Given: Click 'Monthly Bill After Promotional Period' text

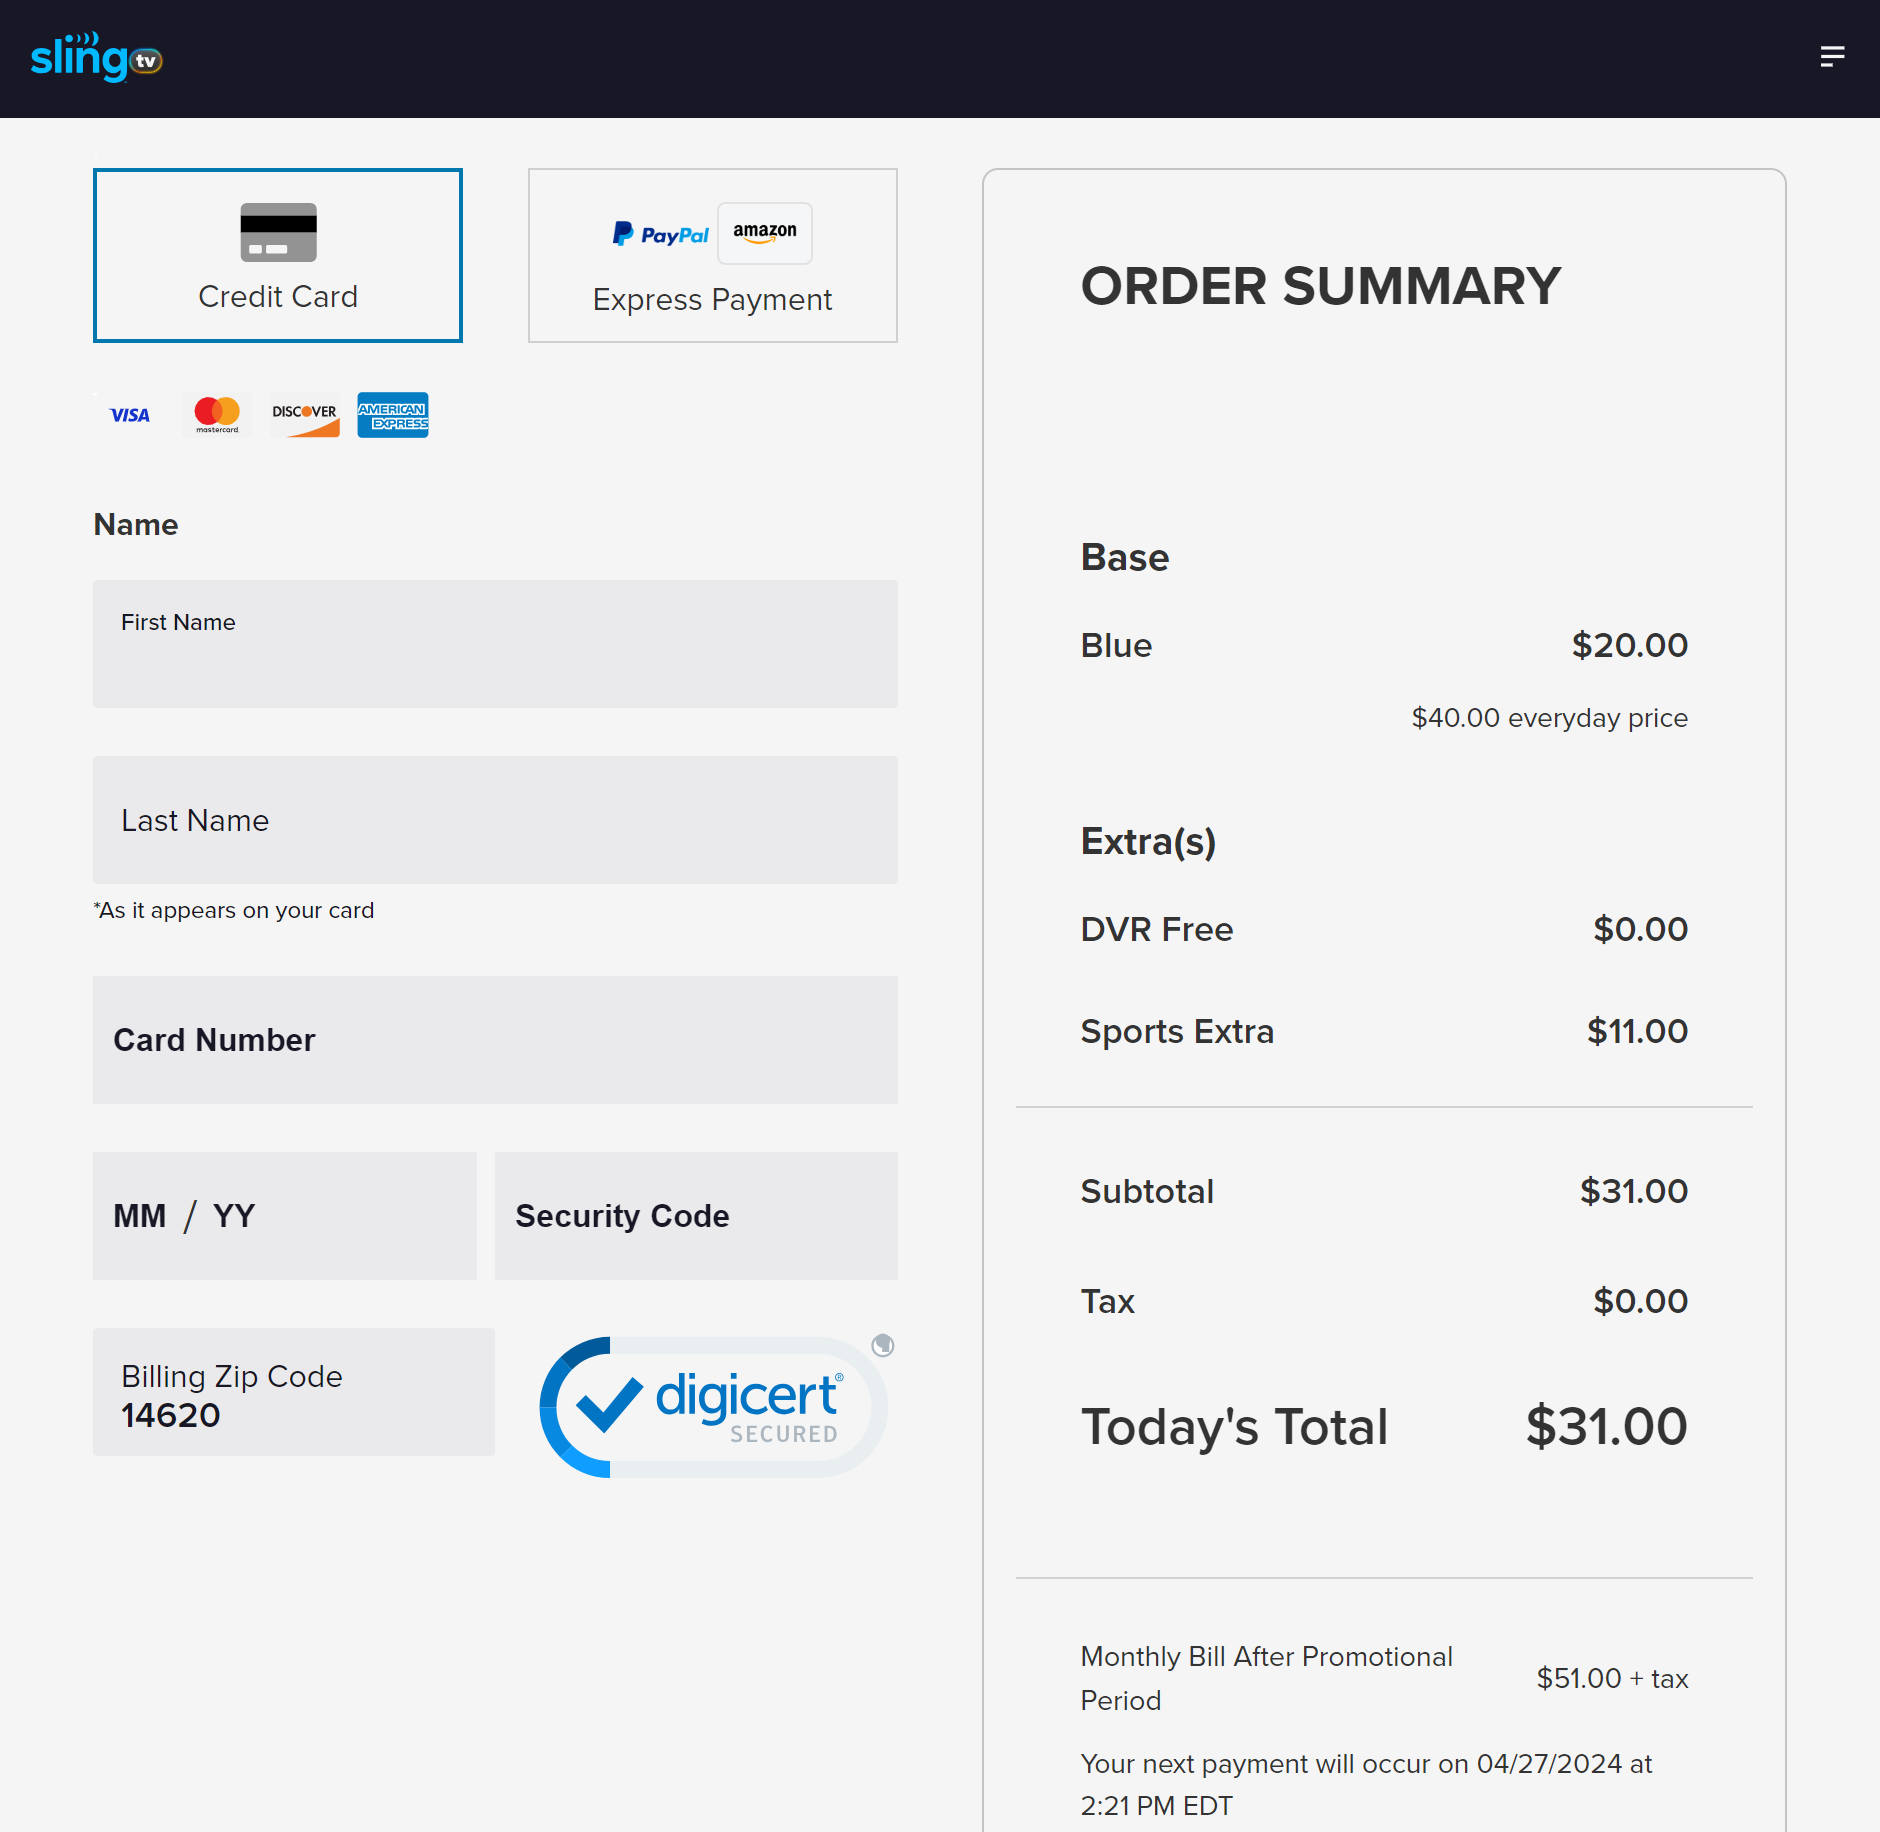Looking at the screenshot, I should point(1267,1678).
